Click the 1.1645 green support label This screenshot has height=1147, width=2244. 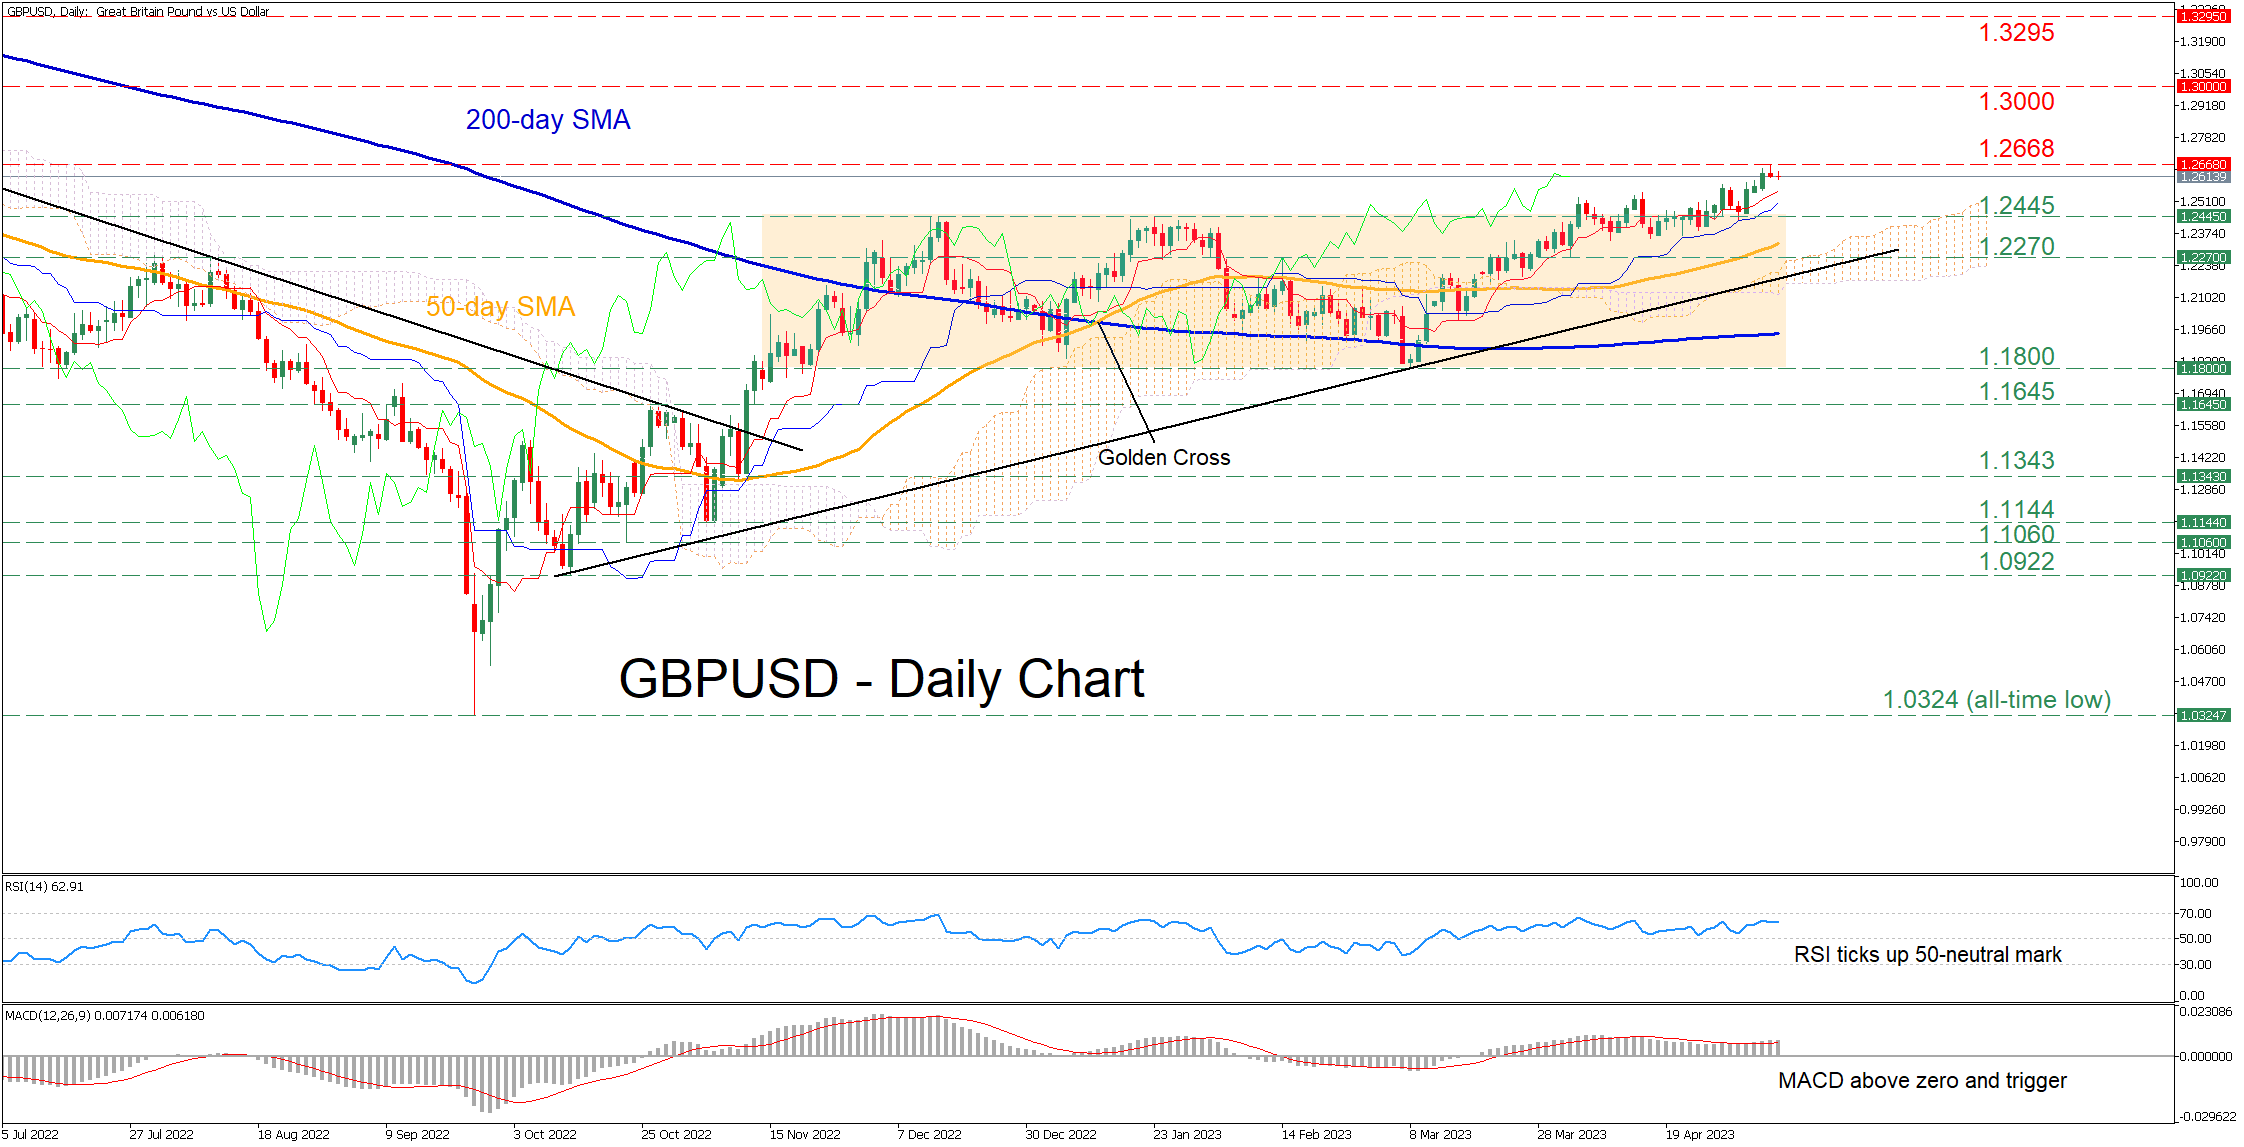pyautogui.click(x=2016, y=392)
